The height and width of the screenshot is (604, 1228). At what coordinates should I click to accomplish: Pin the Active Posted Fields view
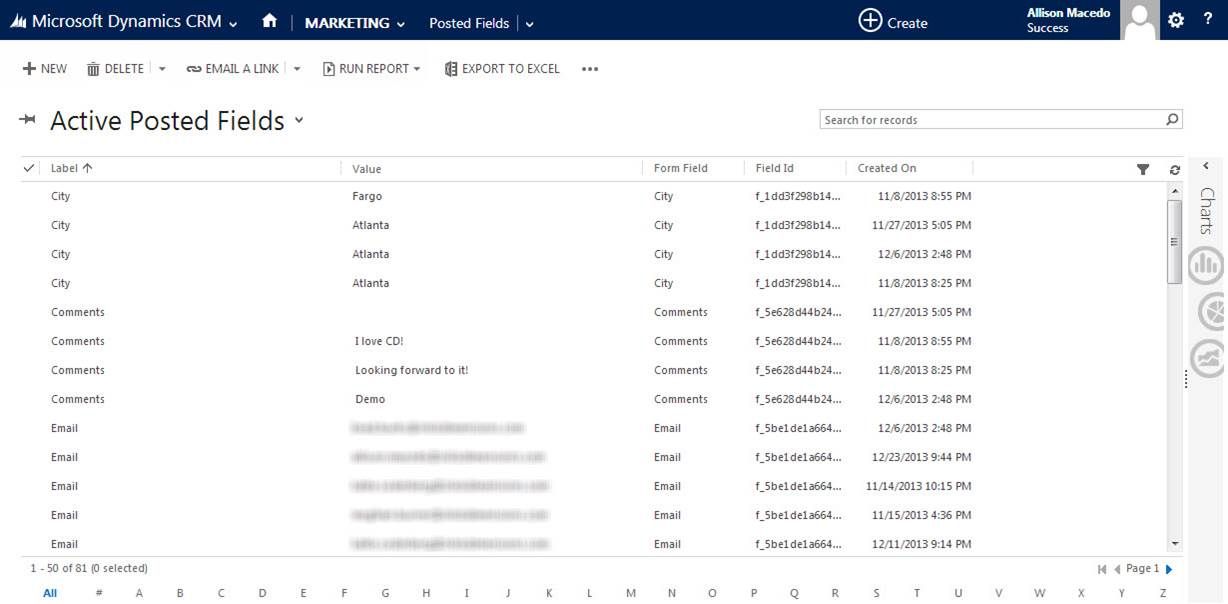28,121
